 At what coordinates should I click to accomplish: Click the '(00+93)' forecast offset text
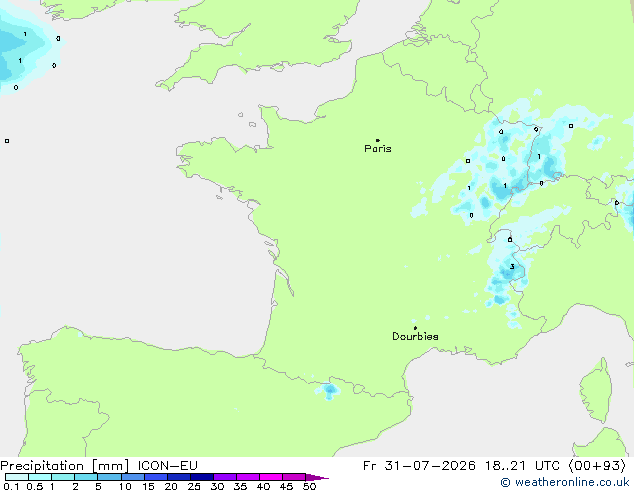click(597, 466)
